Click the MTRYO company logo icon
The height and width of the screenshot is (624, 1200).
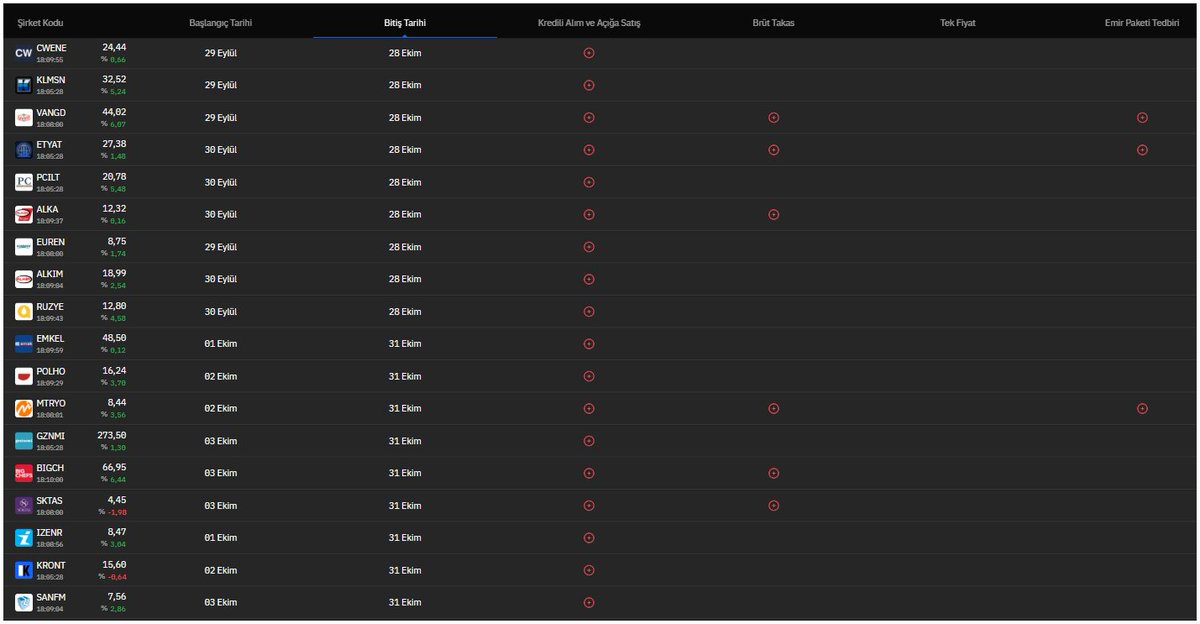24,409
